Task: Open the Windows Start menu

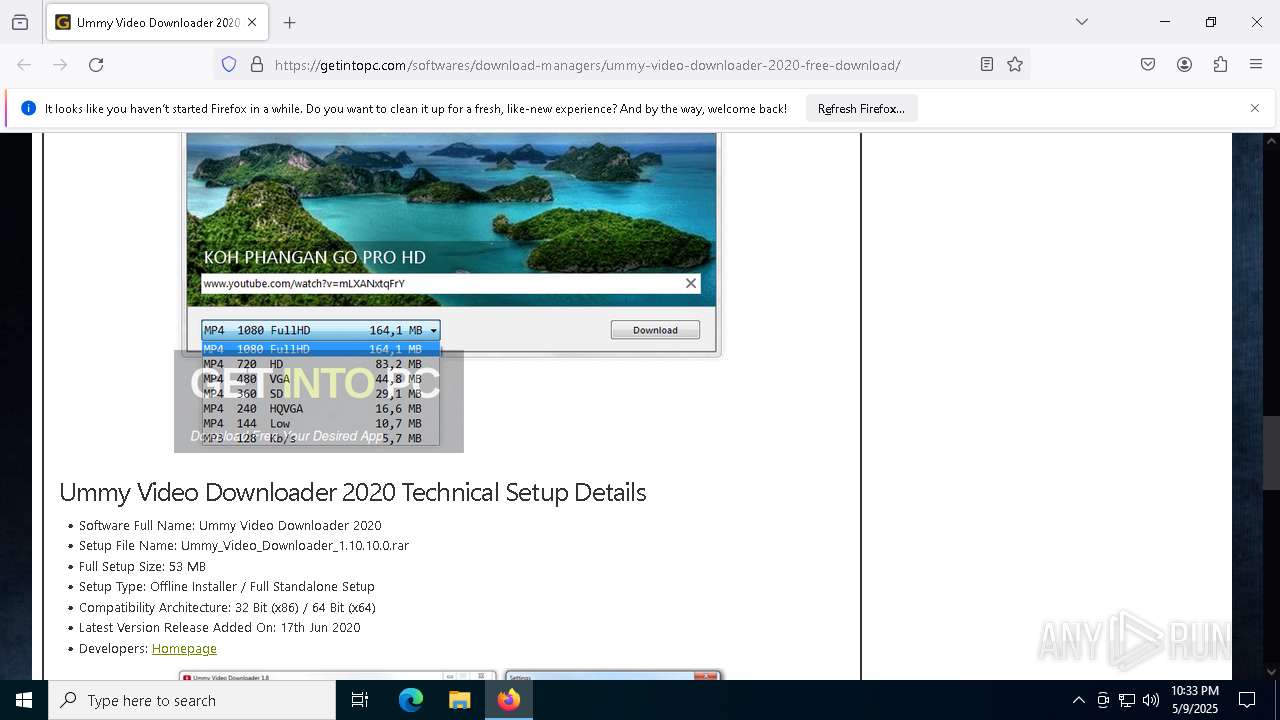Action: click(24, 700)
